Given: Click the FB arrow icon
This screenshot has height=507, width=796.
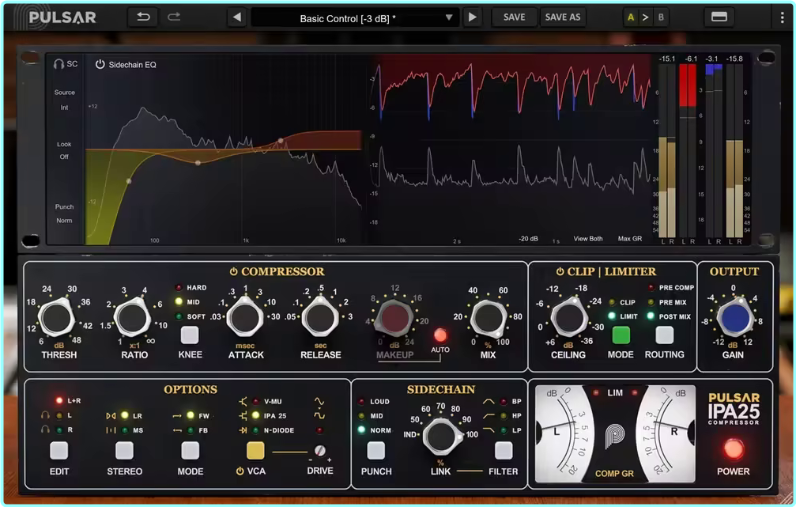Looking at the screenshot, I should click(177, 430).
